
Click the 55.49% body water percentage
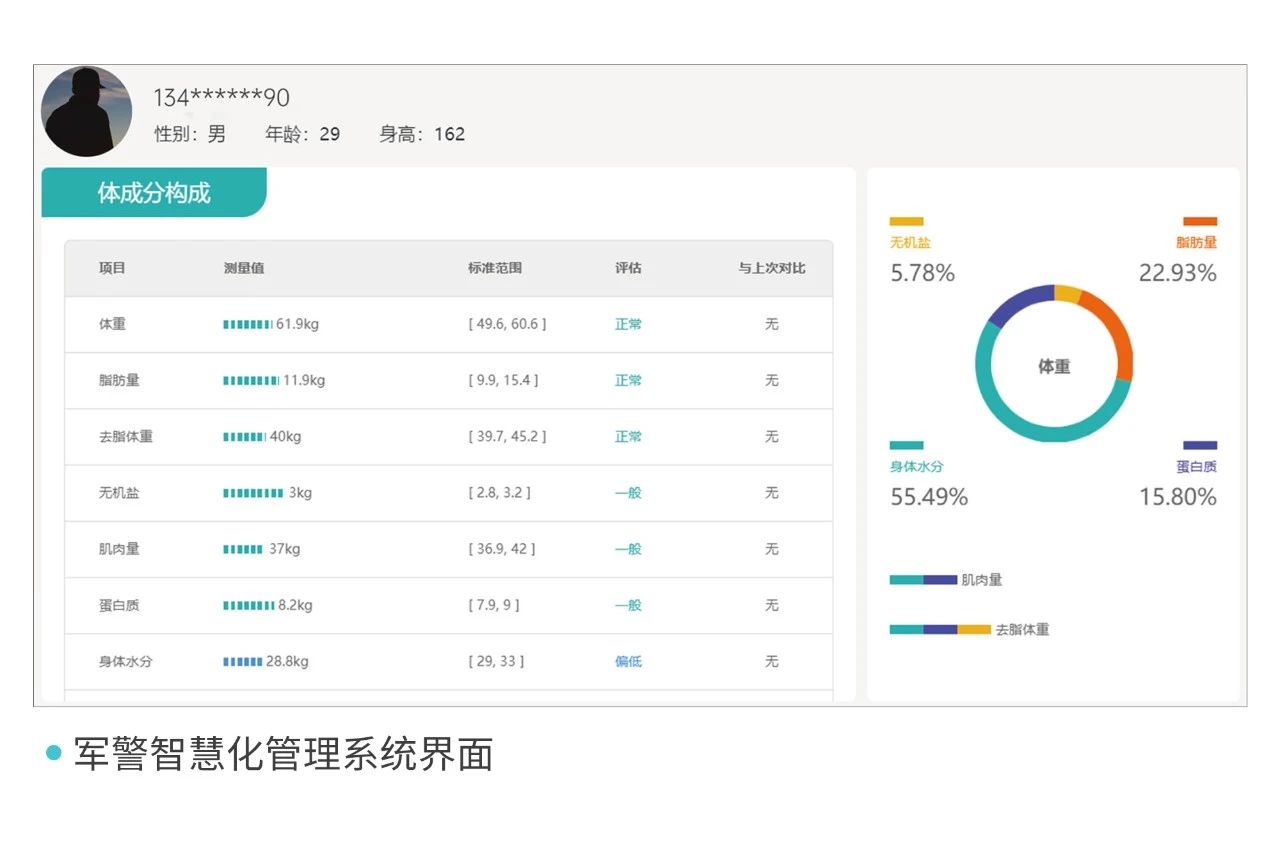tap(929, 497)
